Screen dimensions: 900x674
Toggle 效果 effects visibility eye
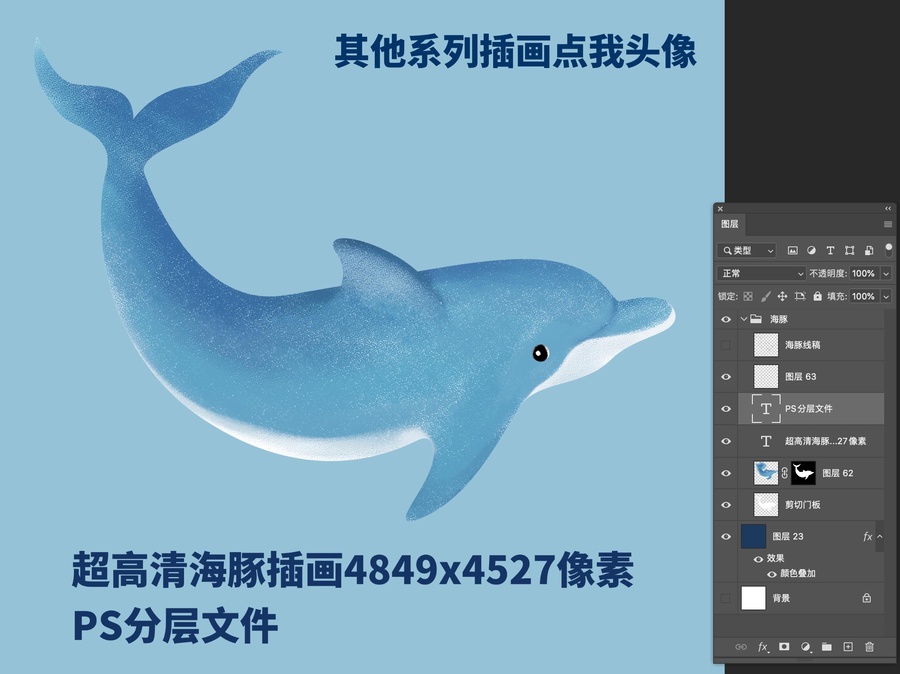click(x=758, y=559)
